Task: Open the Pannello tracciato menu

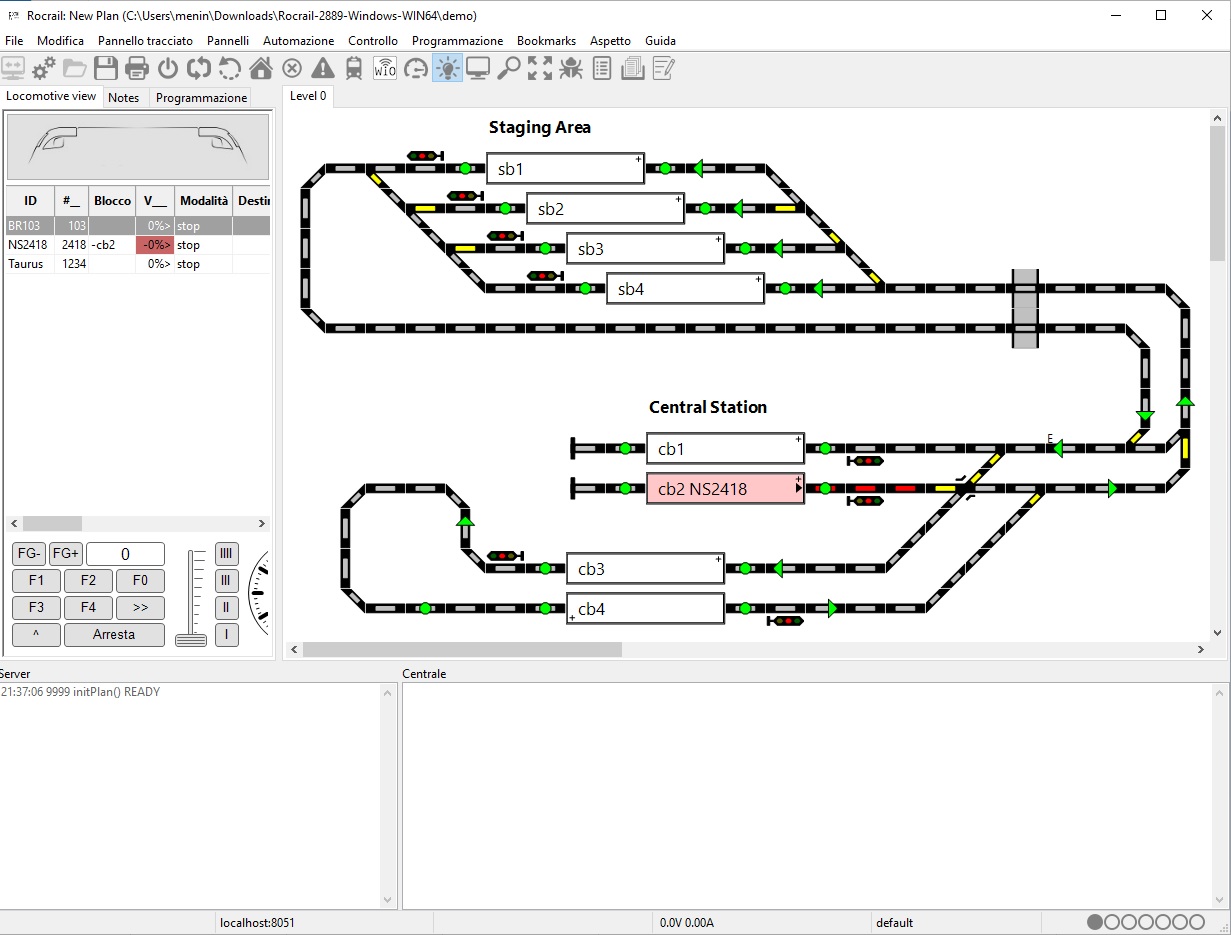Action: click(145, 41)
